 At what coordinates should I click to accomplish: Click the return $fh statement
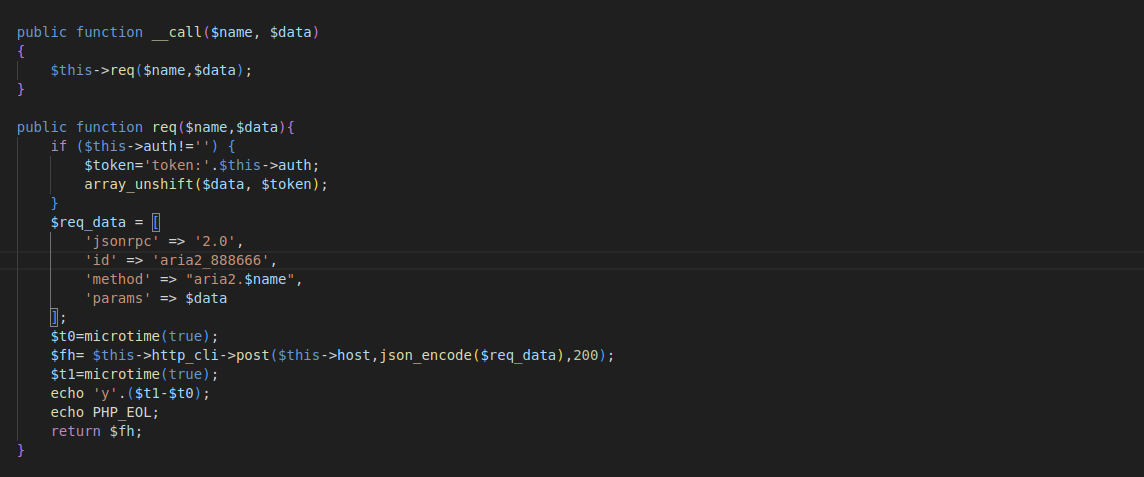96,431
